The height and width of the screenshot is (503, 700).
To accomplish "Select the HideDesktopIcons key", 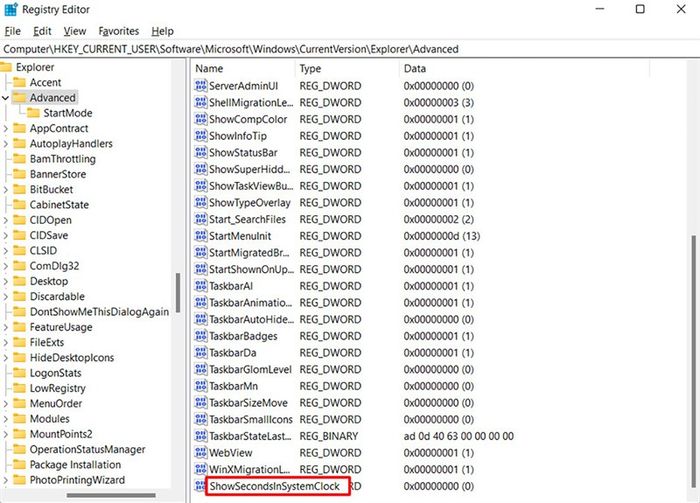I will click(x=71, y=358).
